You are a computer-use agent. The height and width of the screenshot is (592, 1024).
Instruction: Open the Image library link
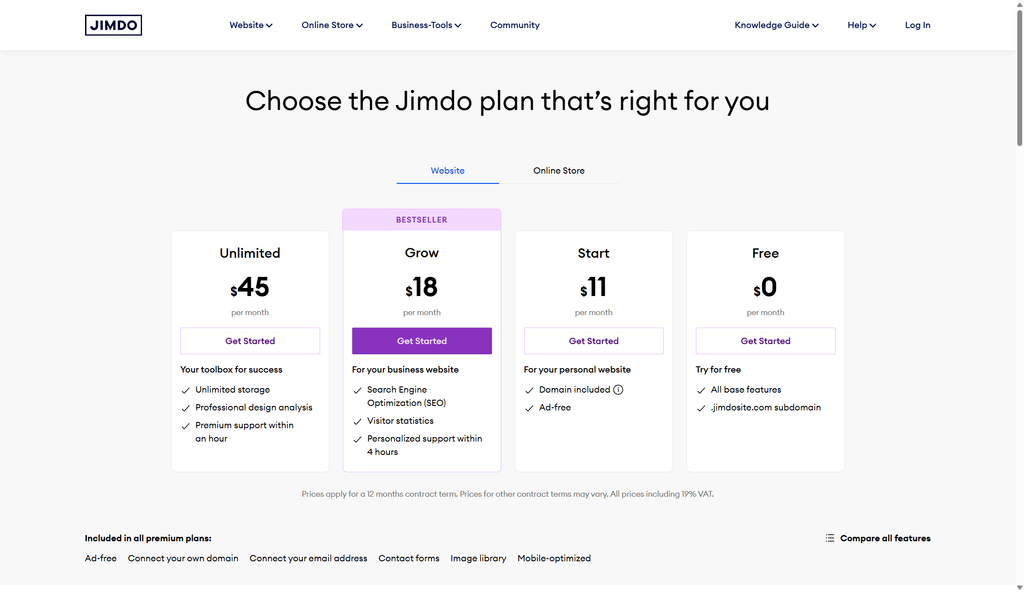click(478, 558)
